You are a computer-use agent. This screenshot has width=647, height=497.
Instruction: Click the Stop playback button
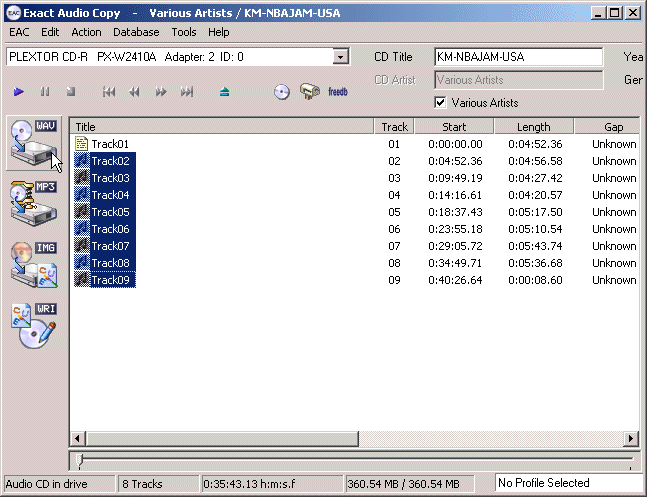(x=71, y=92)
